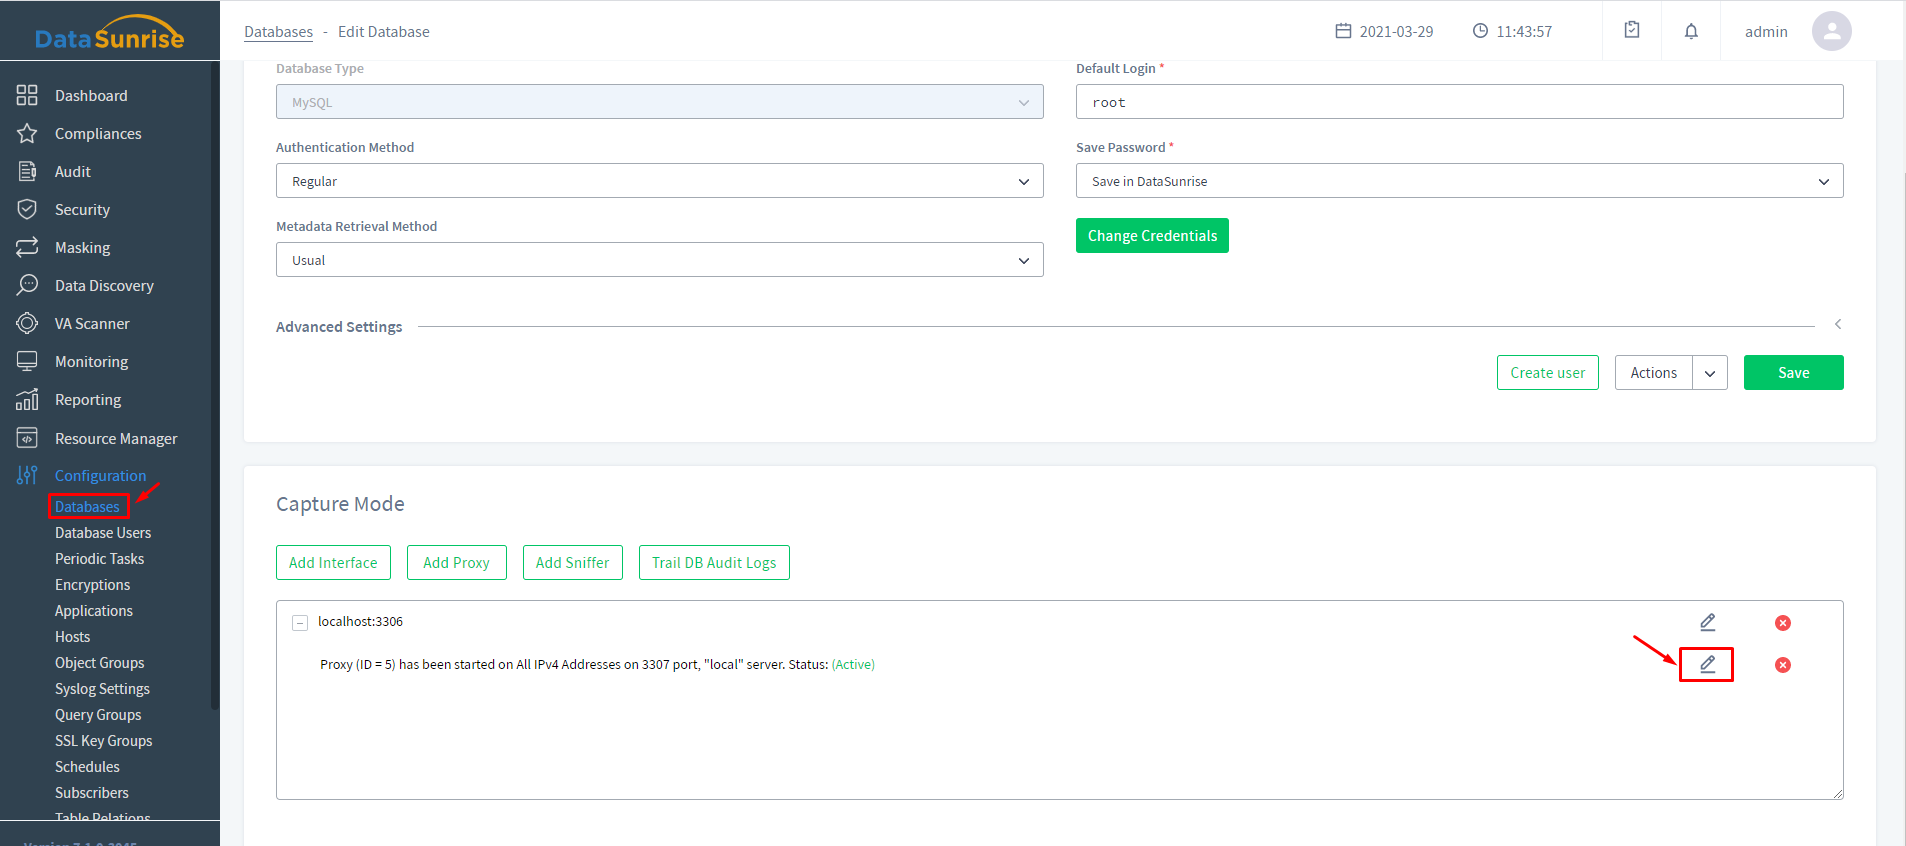Open the admin user avatar menu

point(1831,31)
